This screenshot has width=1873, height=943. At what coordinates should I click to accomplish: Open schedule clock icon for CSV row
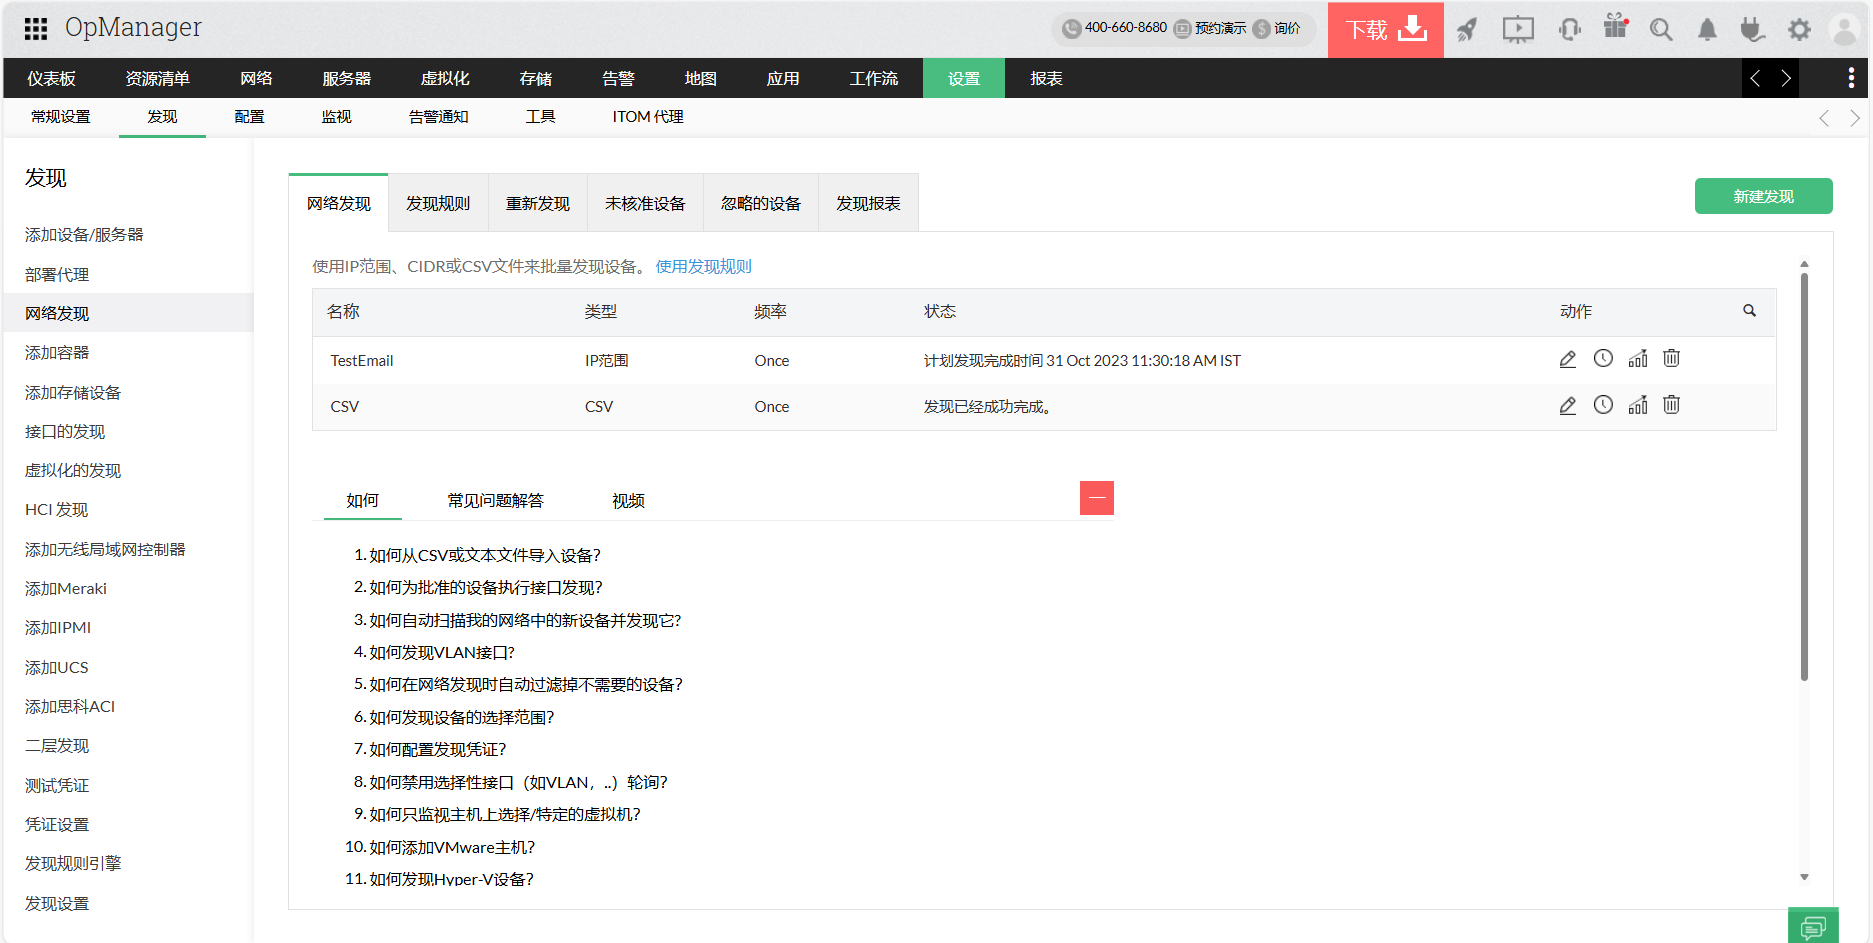coord(1603,405)
